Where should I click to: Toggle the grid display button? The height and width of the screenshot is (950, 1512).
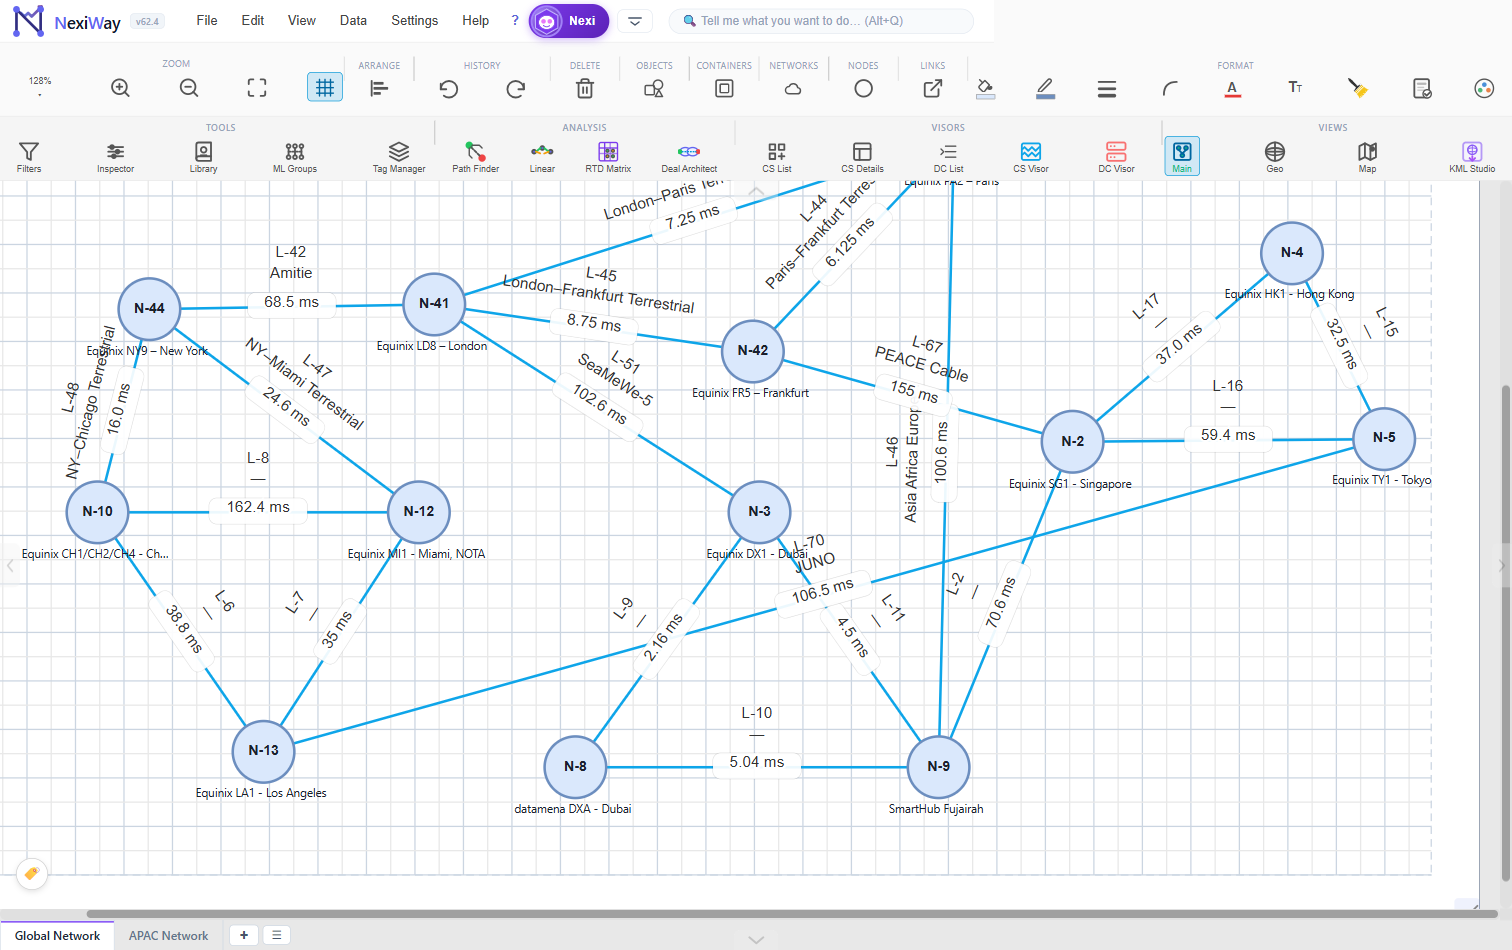(x=325, y=88)
